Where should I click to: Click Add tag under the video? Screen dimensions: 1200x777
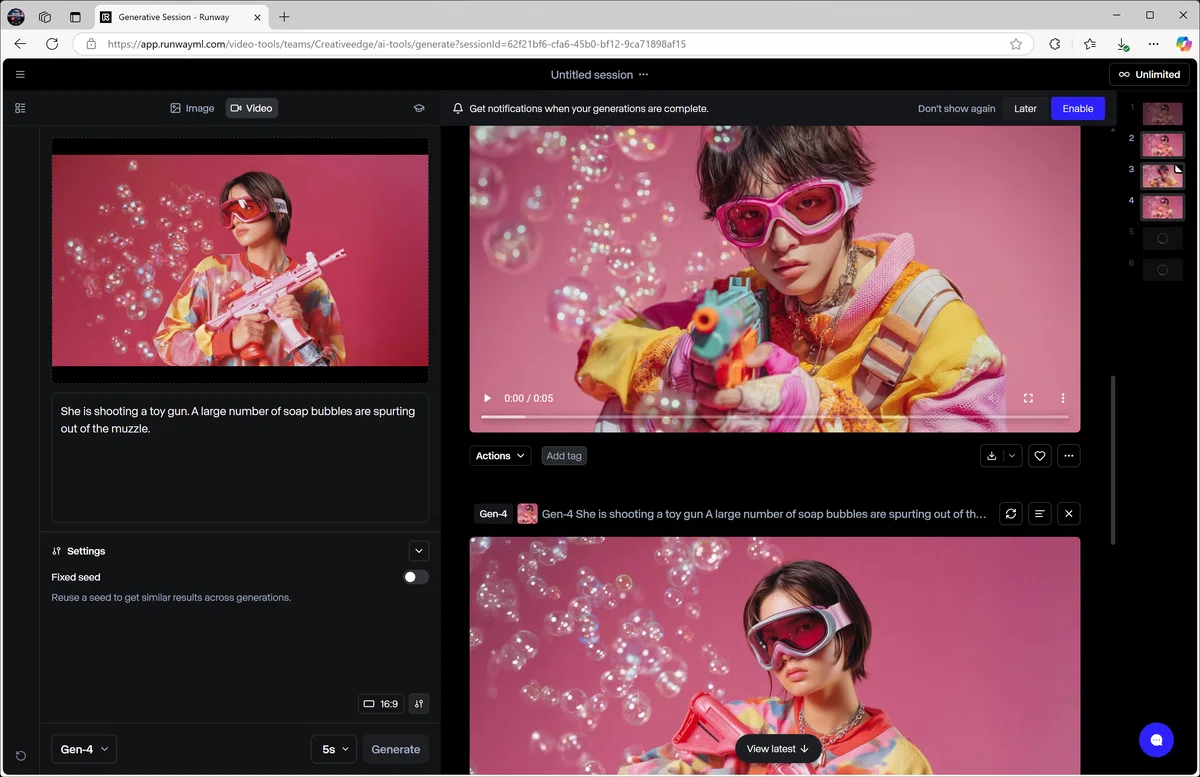[564, 456]
